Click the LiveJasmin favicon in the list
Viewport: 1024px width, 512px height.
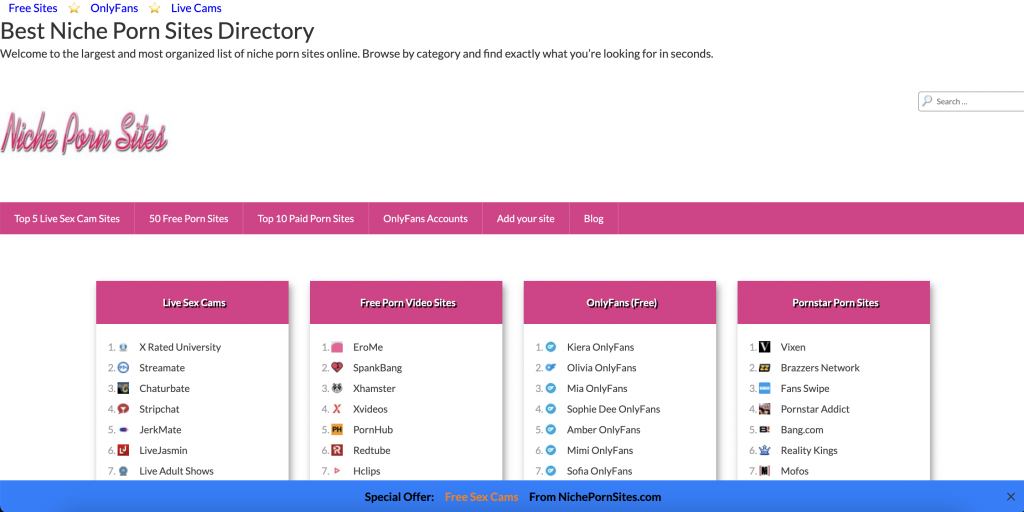pos(123,450)
